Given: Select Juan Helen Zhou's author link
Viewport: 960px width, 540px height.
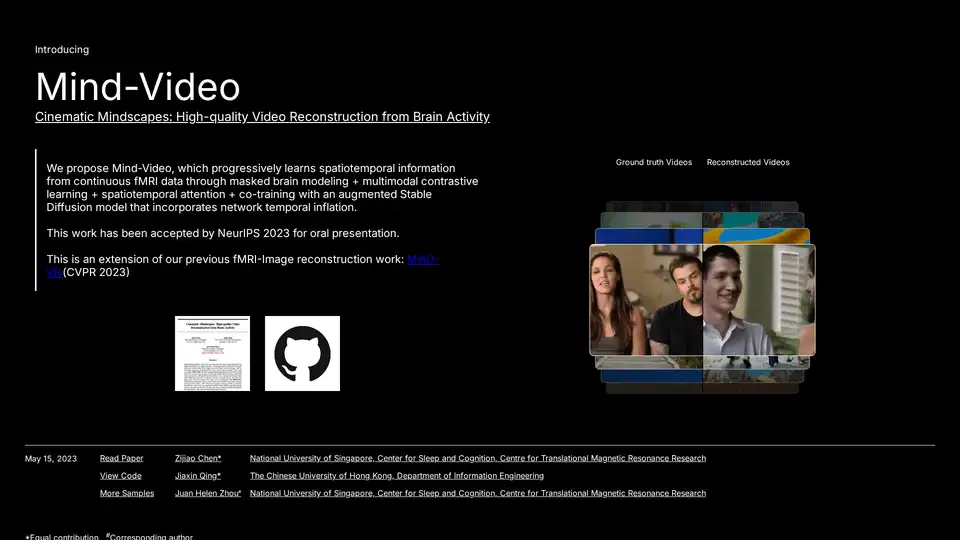Looking at the screenshot, I should tap(208, 493).
